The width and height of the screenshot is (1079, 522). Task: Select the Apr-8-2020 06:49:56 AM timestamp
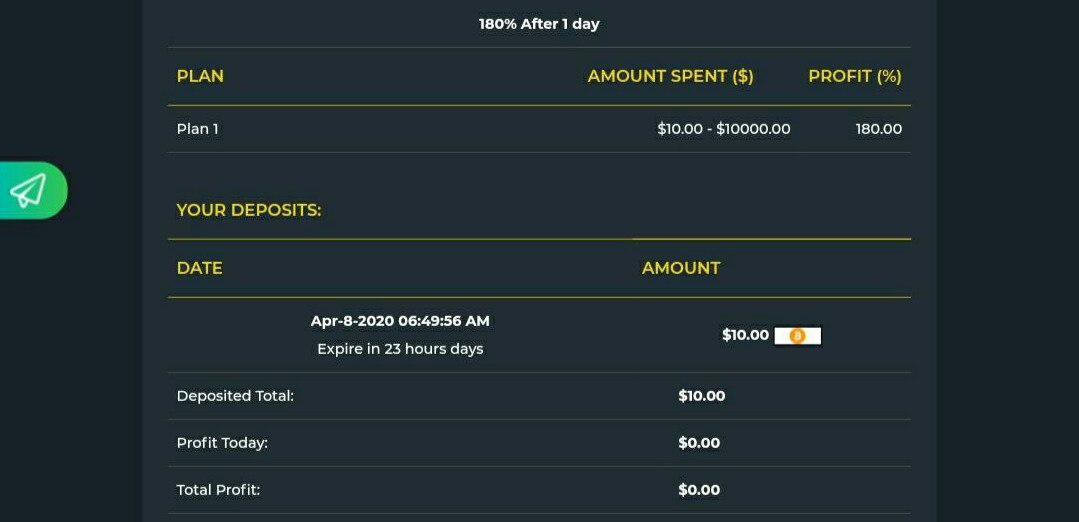400,321
